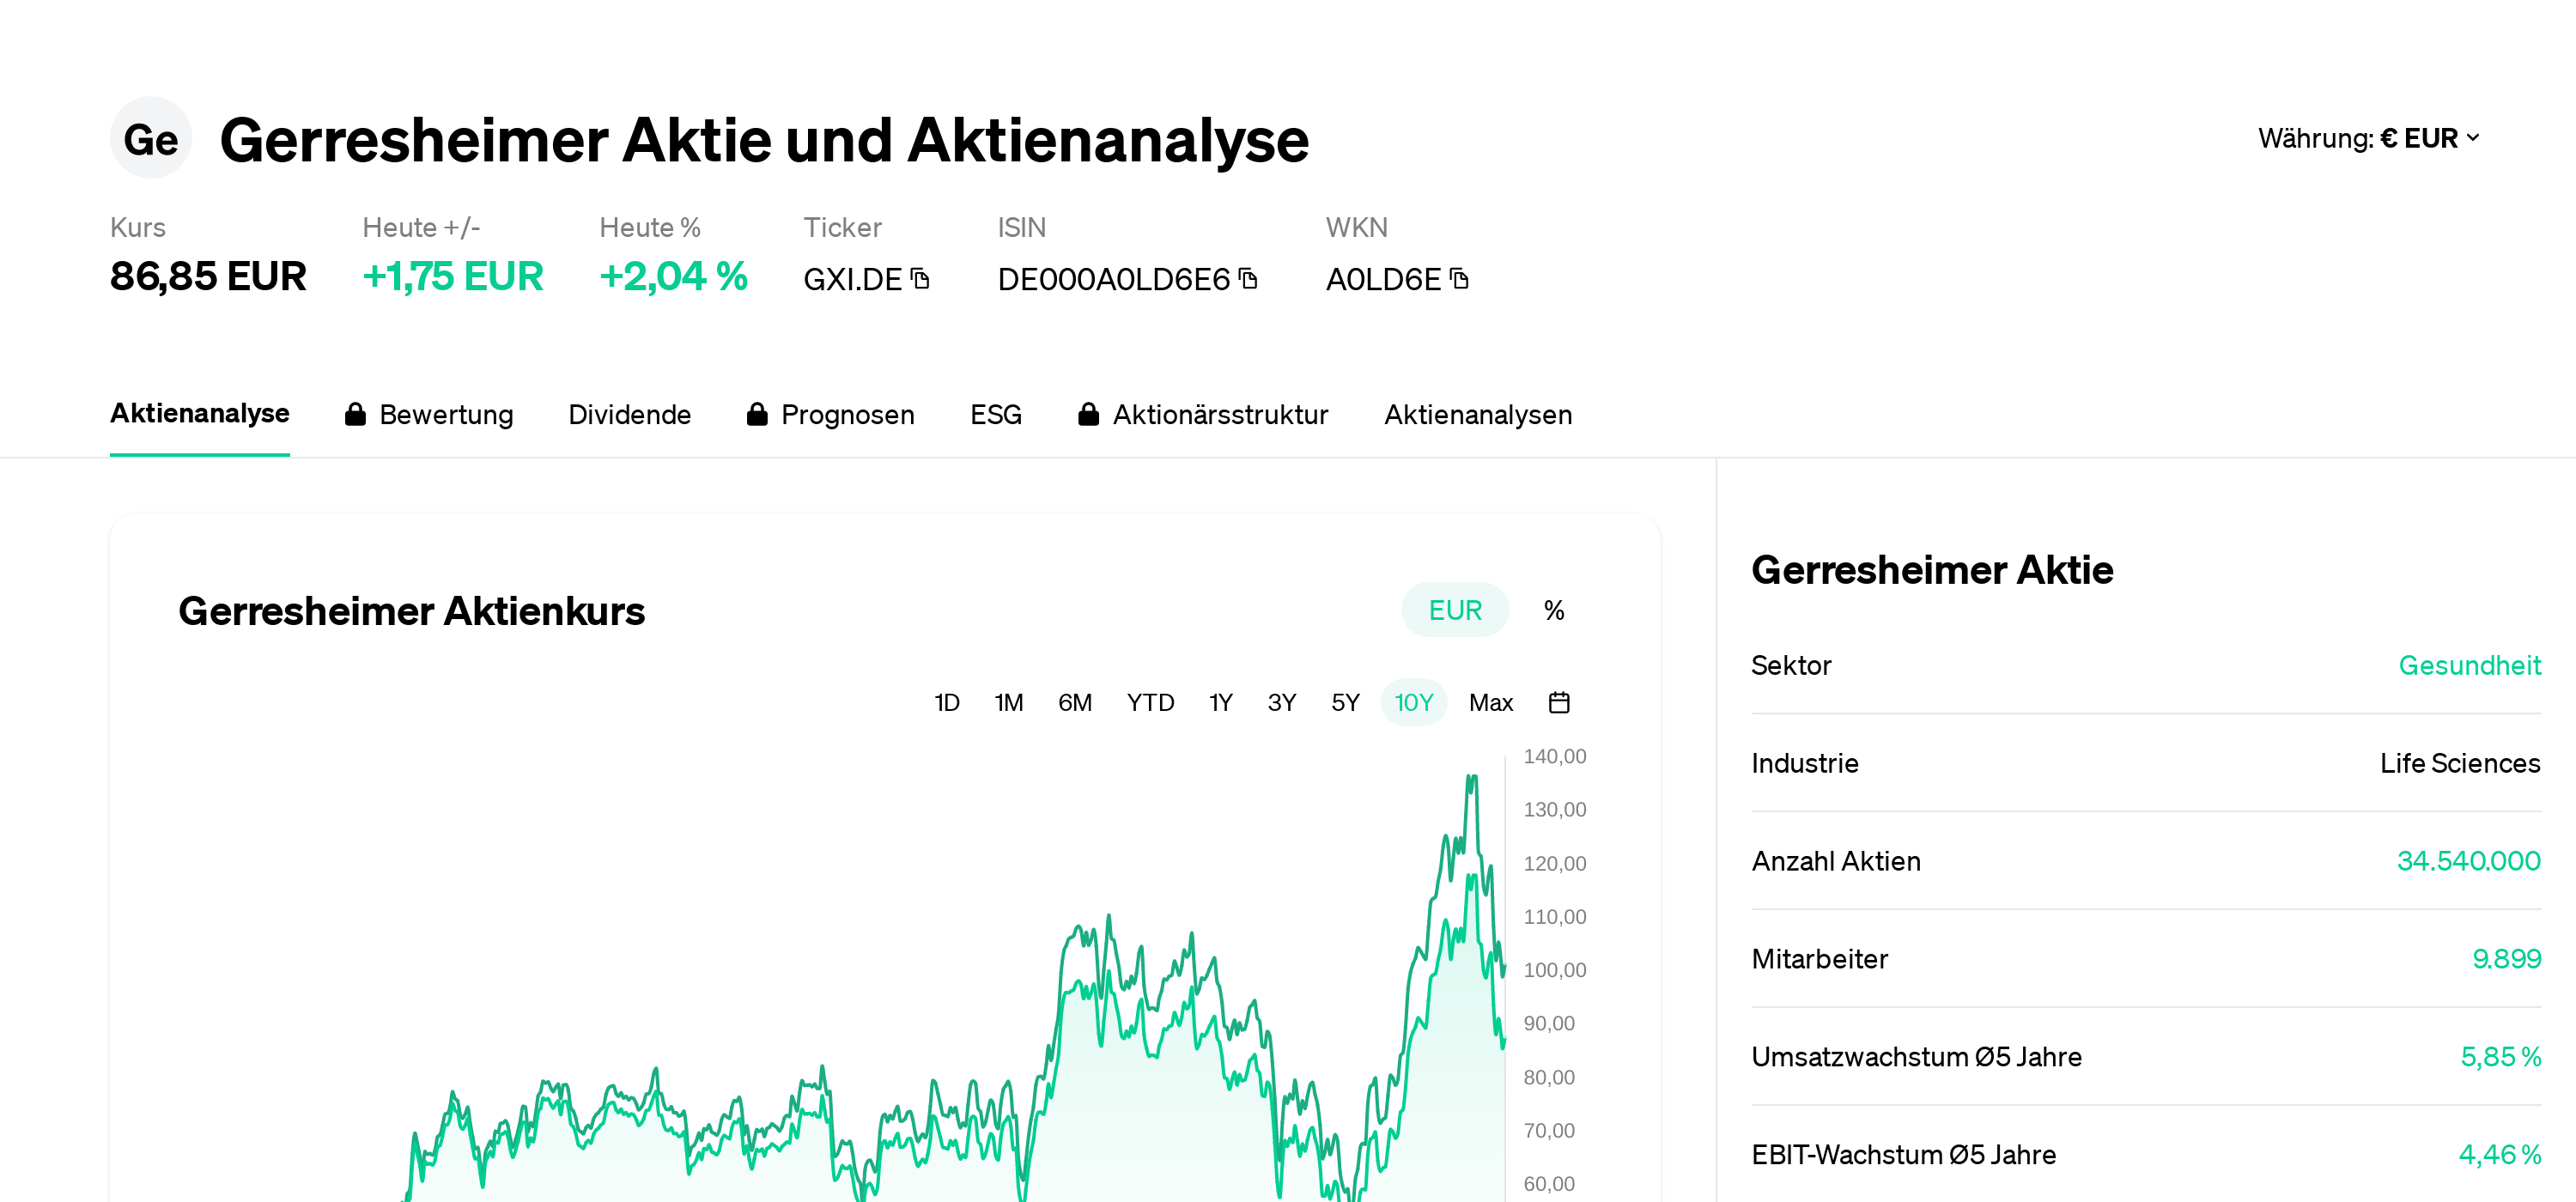Viewport: 2576px width, 1202px height.
Task: Switch to the ESG tab
Action: point(995,415)
